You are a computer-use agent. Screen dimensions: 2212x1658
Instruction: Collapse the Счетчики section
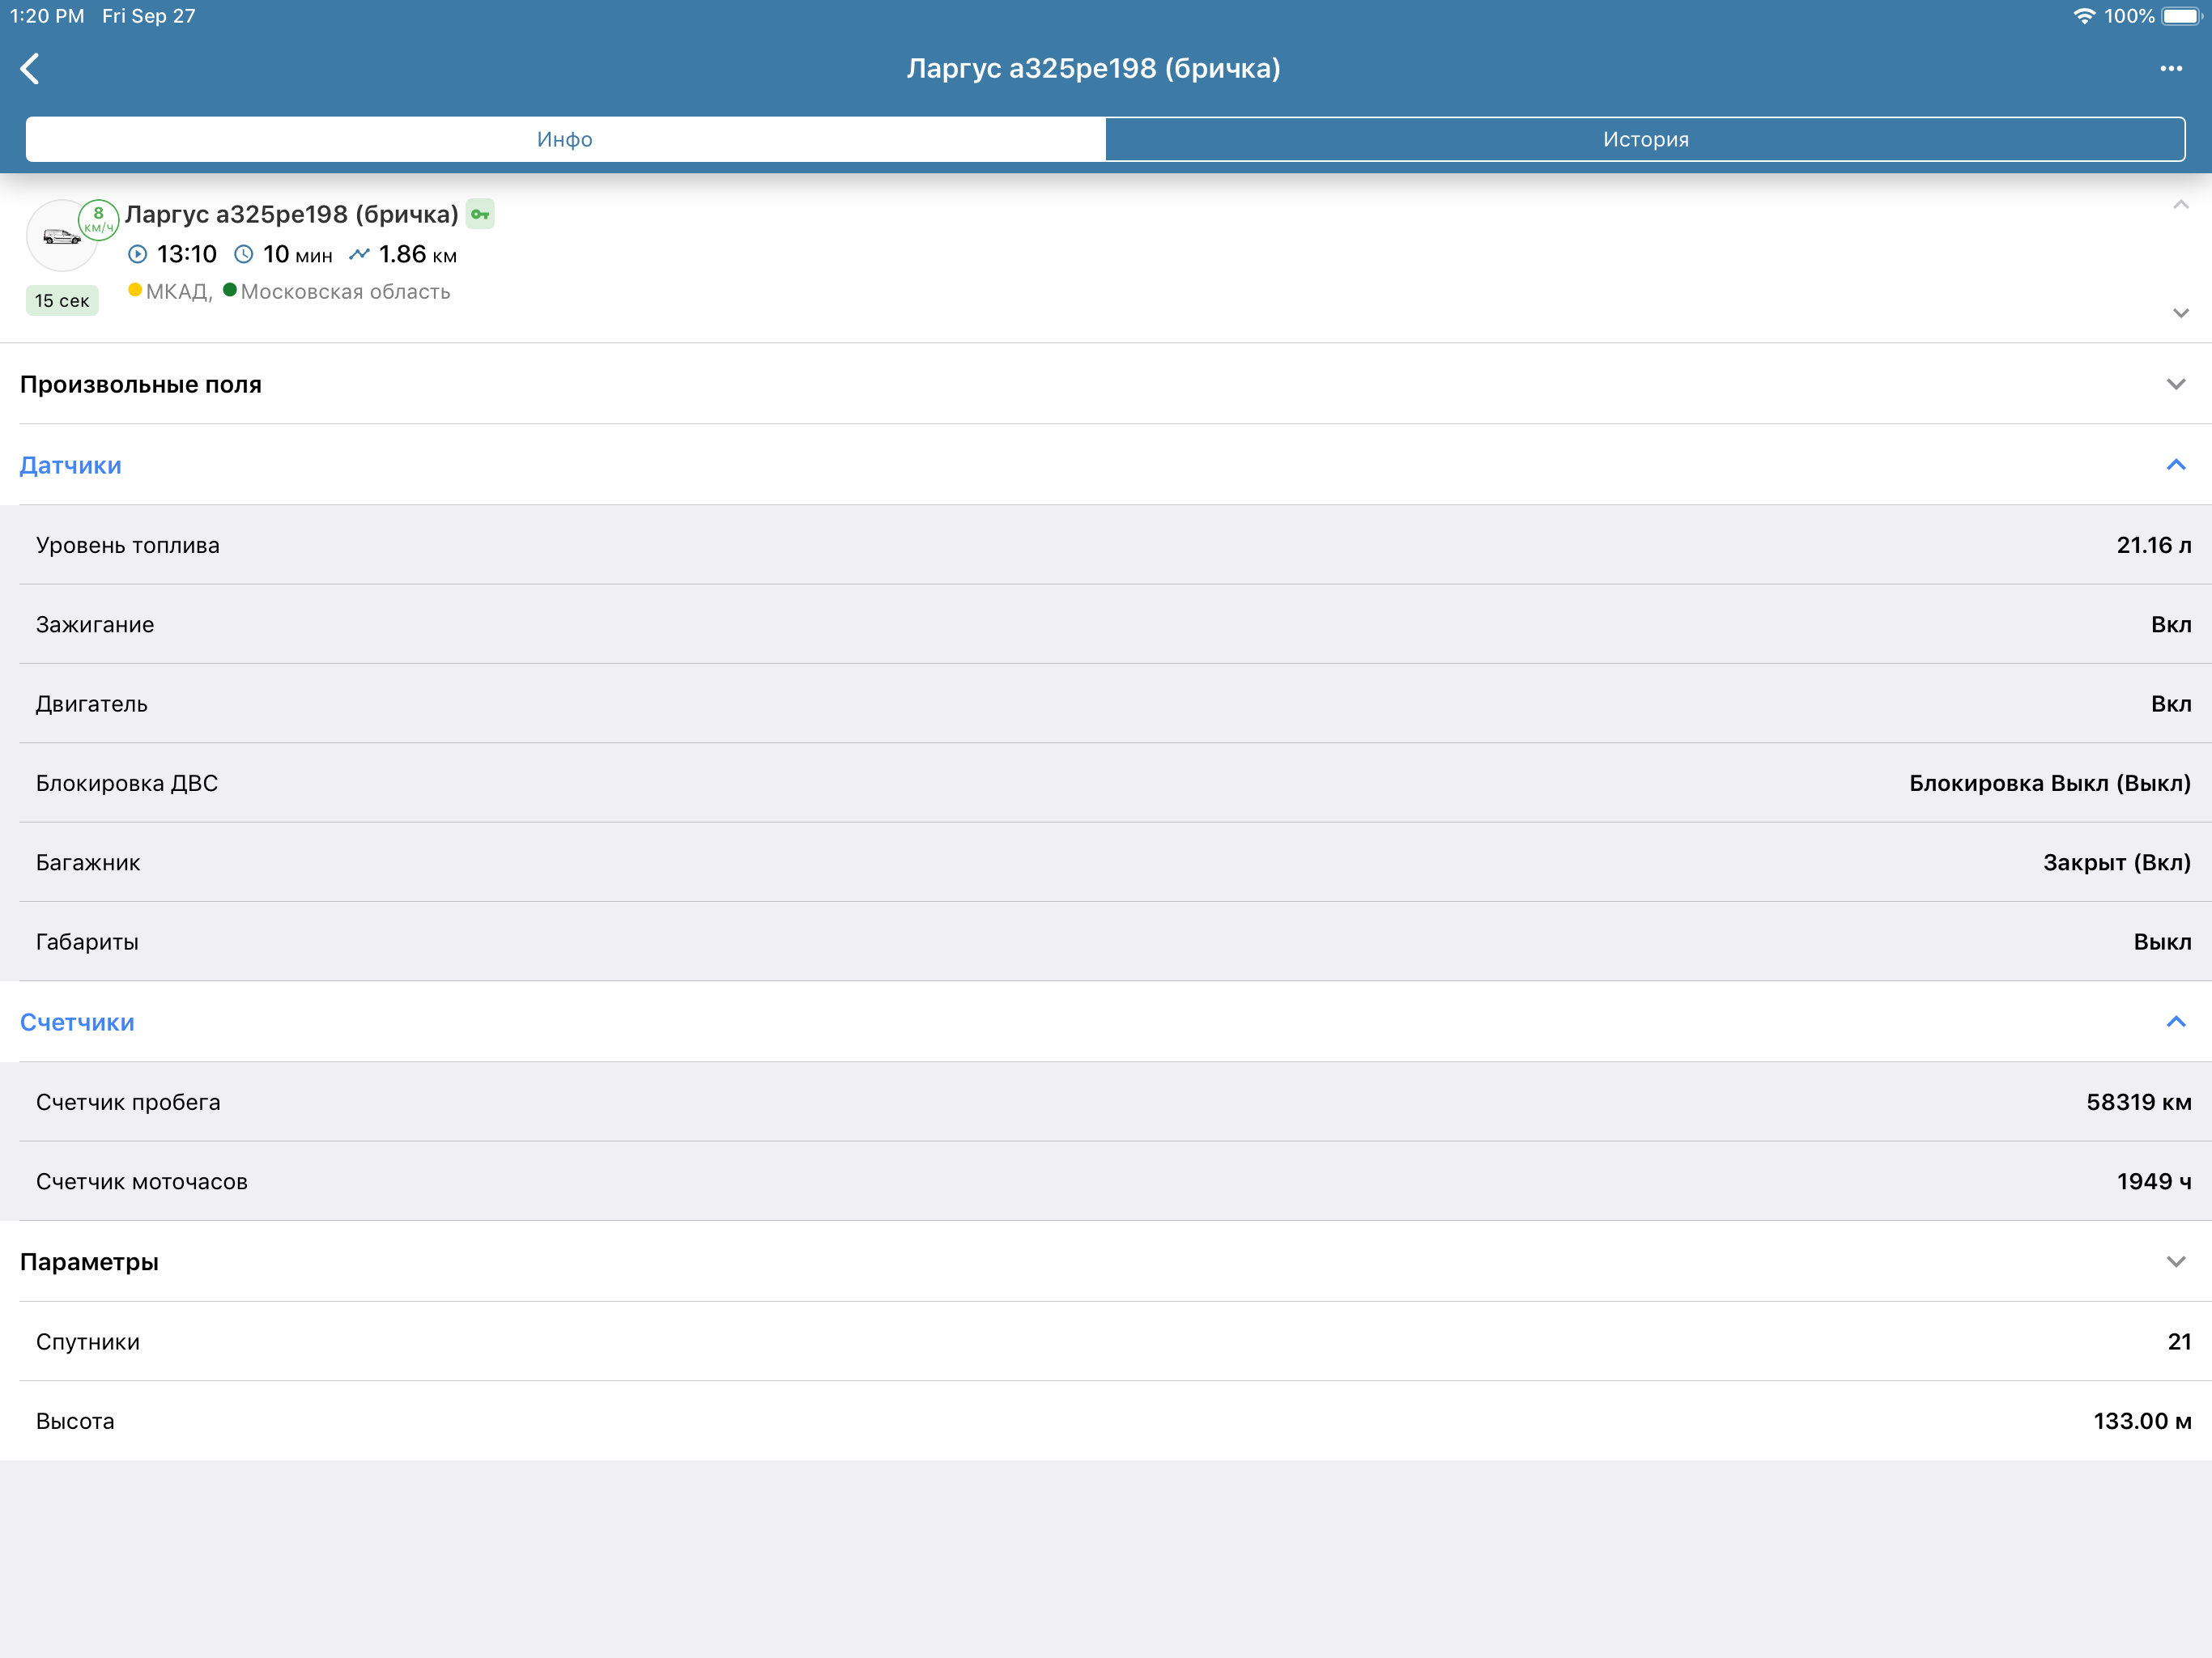tap(2175, 1022)
